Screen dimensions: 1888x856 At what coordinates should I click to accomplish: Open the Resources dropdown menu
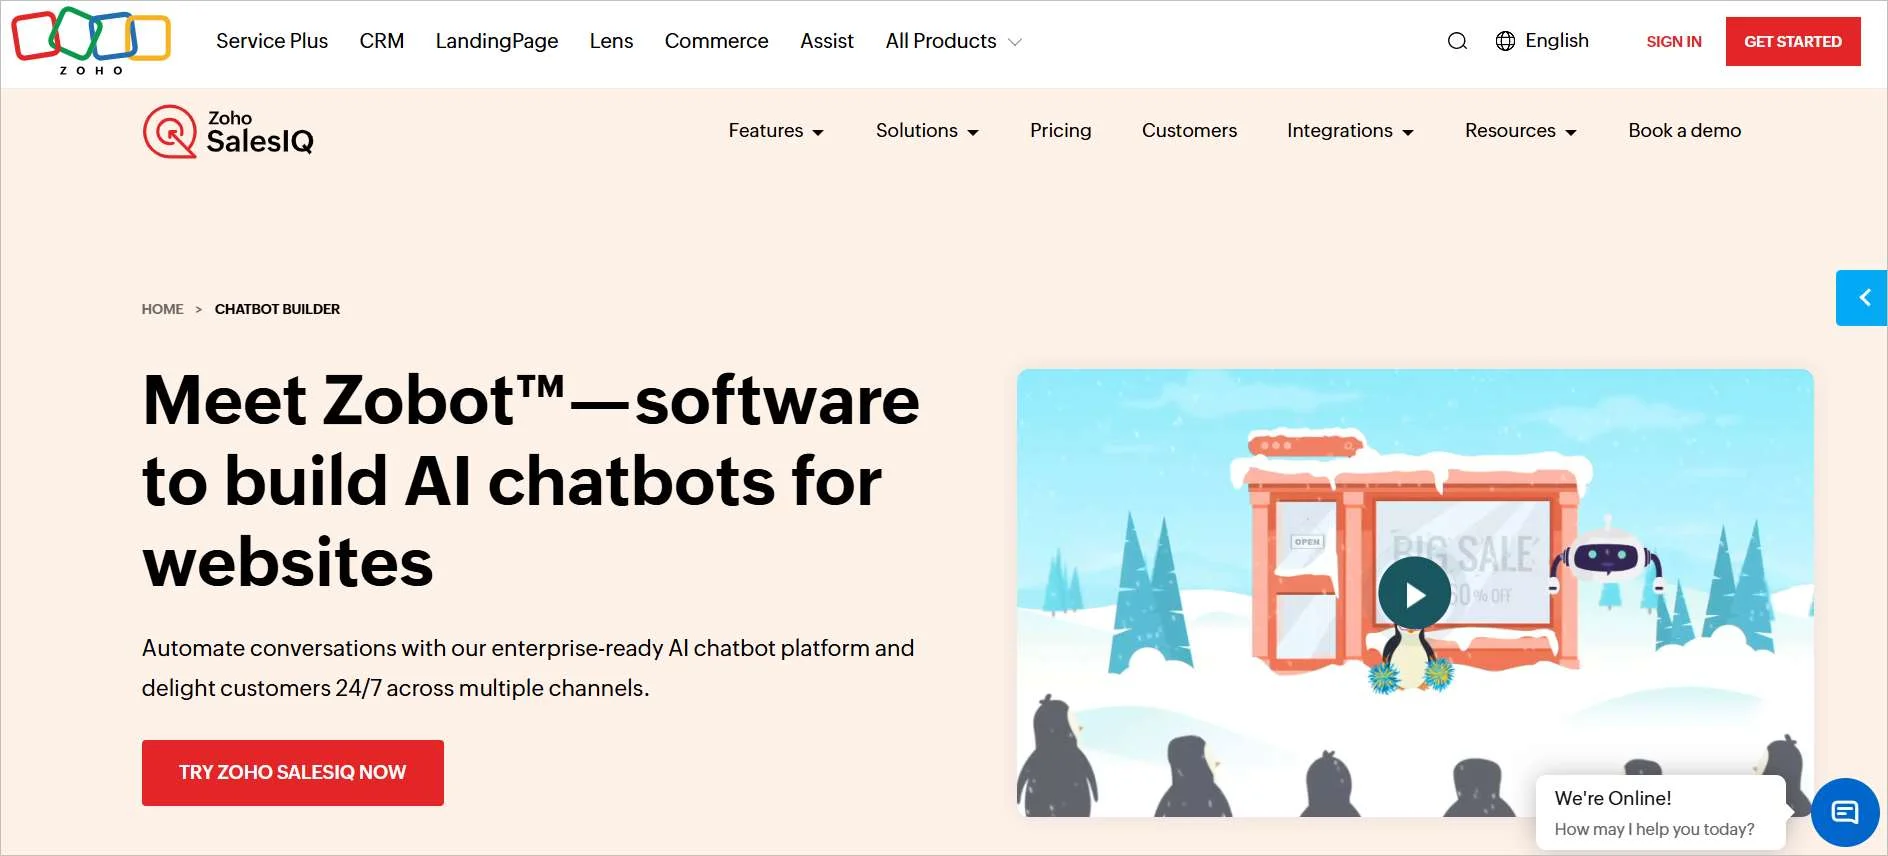point(1521,131)
